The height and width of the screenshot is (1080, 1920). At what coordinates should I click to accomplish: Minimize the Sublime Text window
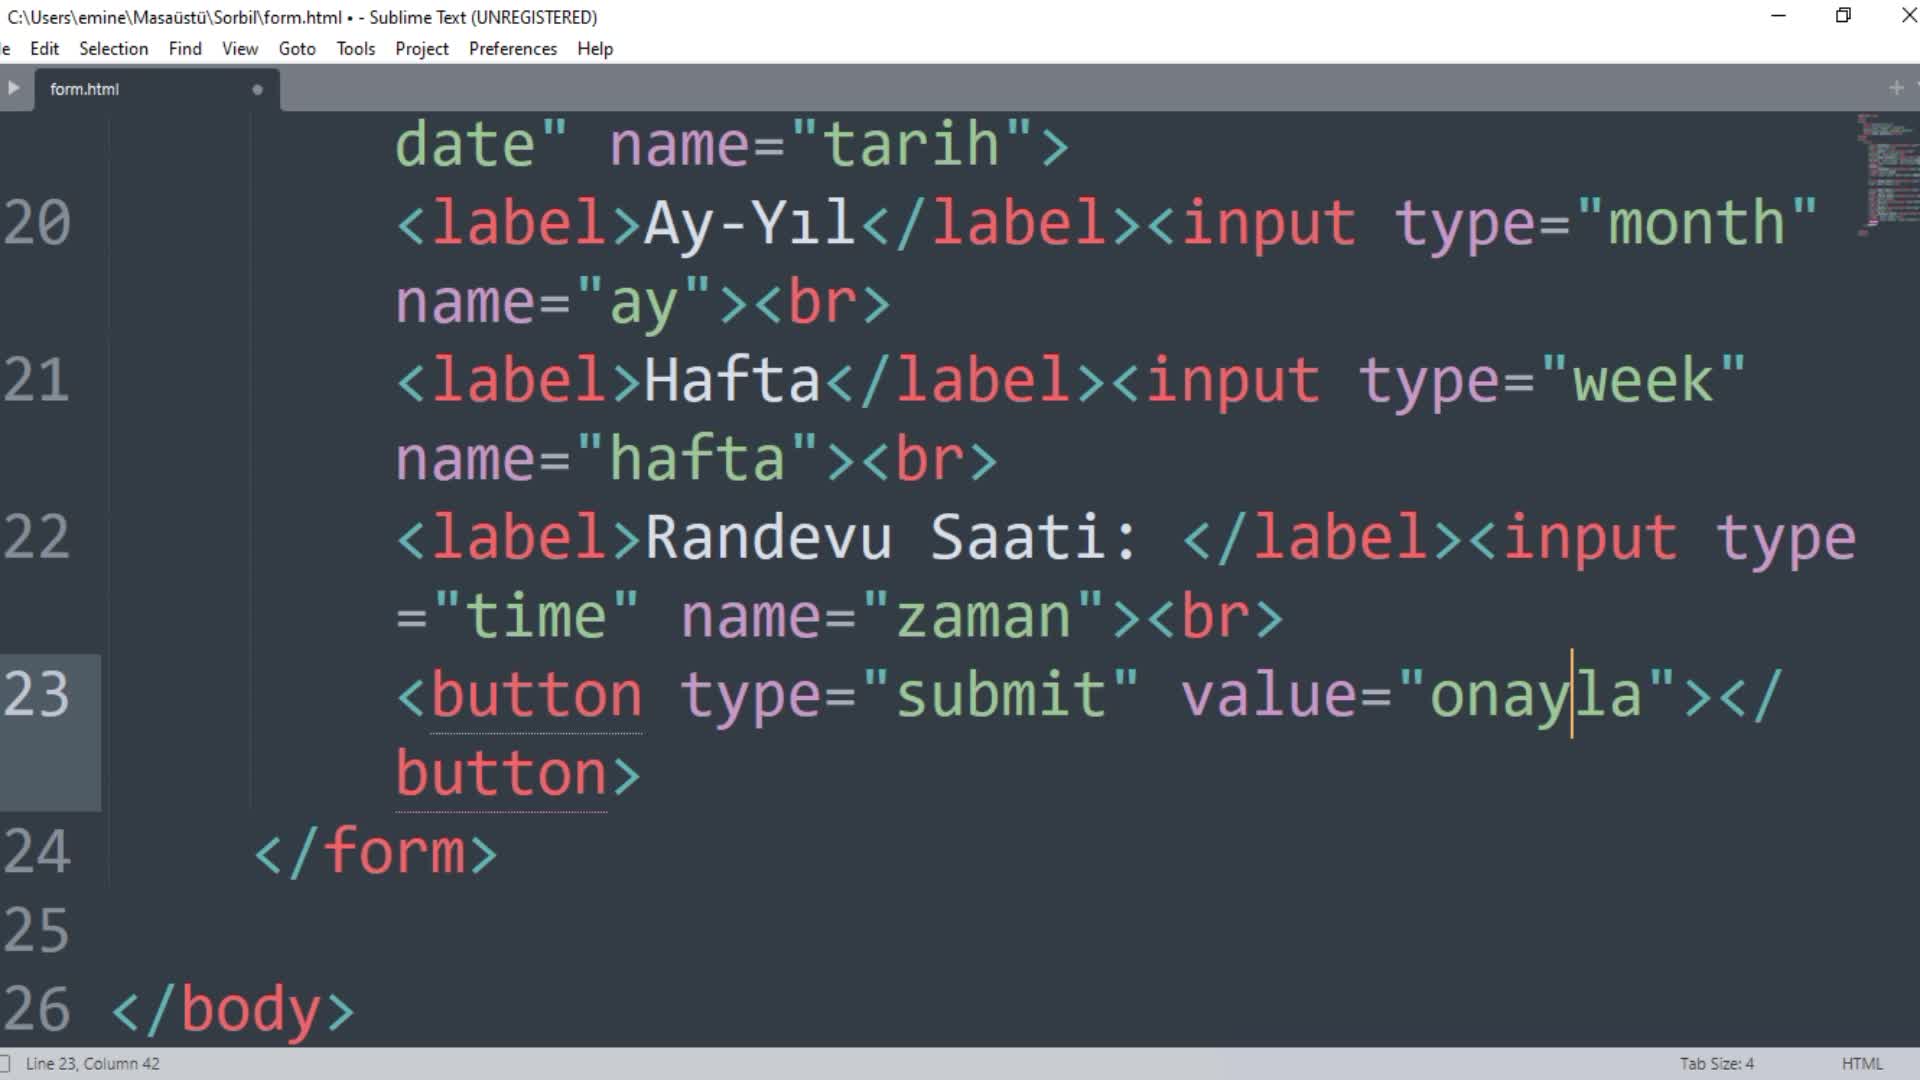(1778, 16)
